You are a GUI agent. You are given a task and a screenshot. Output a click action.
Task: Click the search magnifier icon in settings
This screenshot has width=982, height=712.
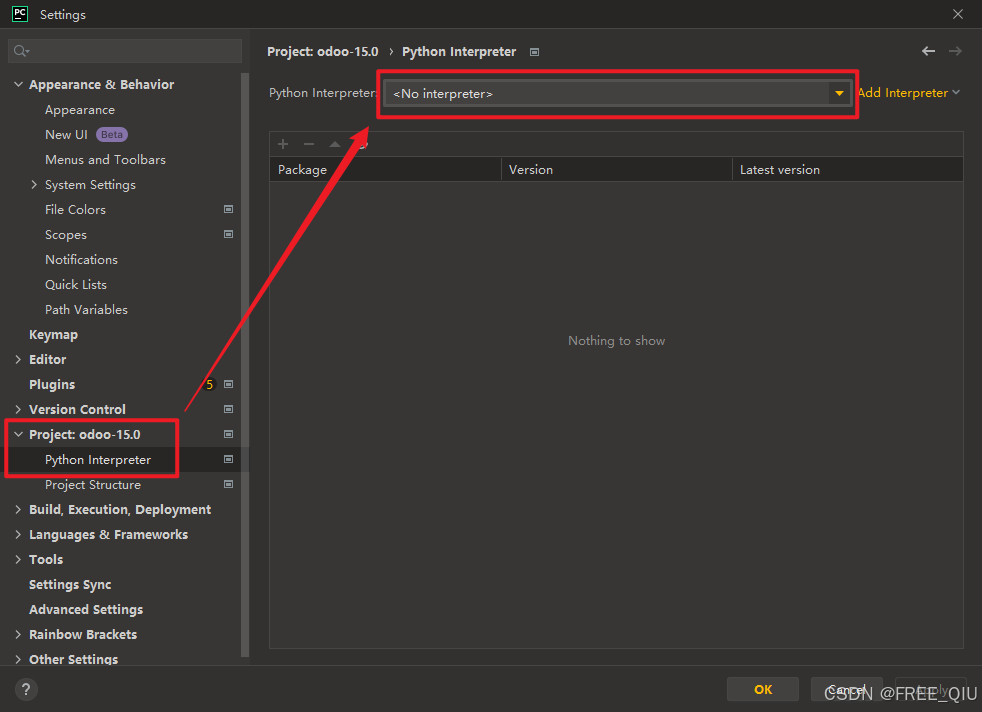coord(21,51)
